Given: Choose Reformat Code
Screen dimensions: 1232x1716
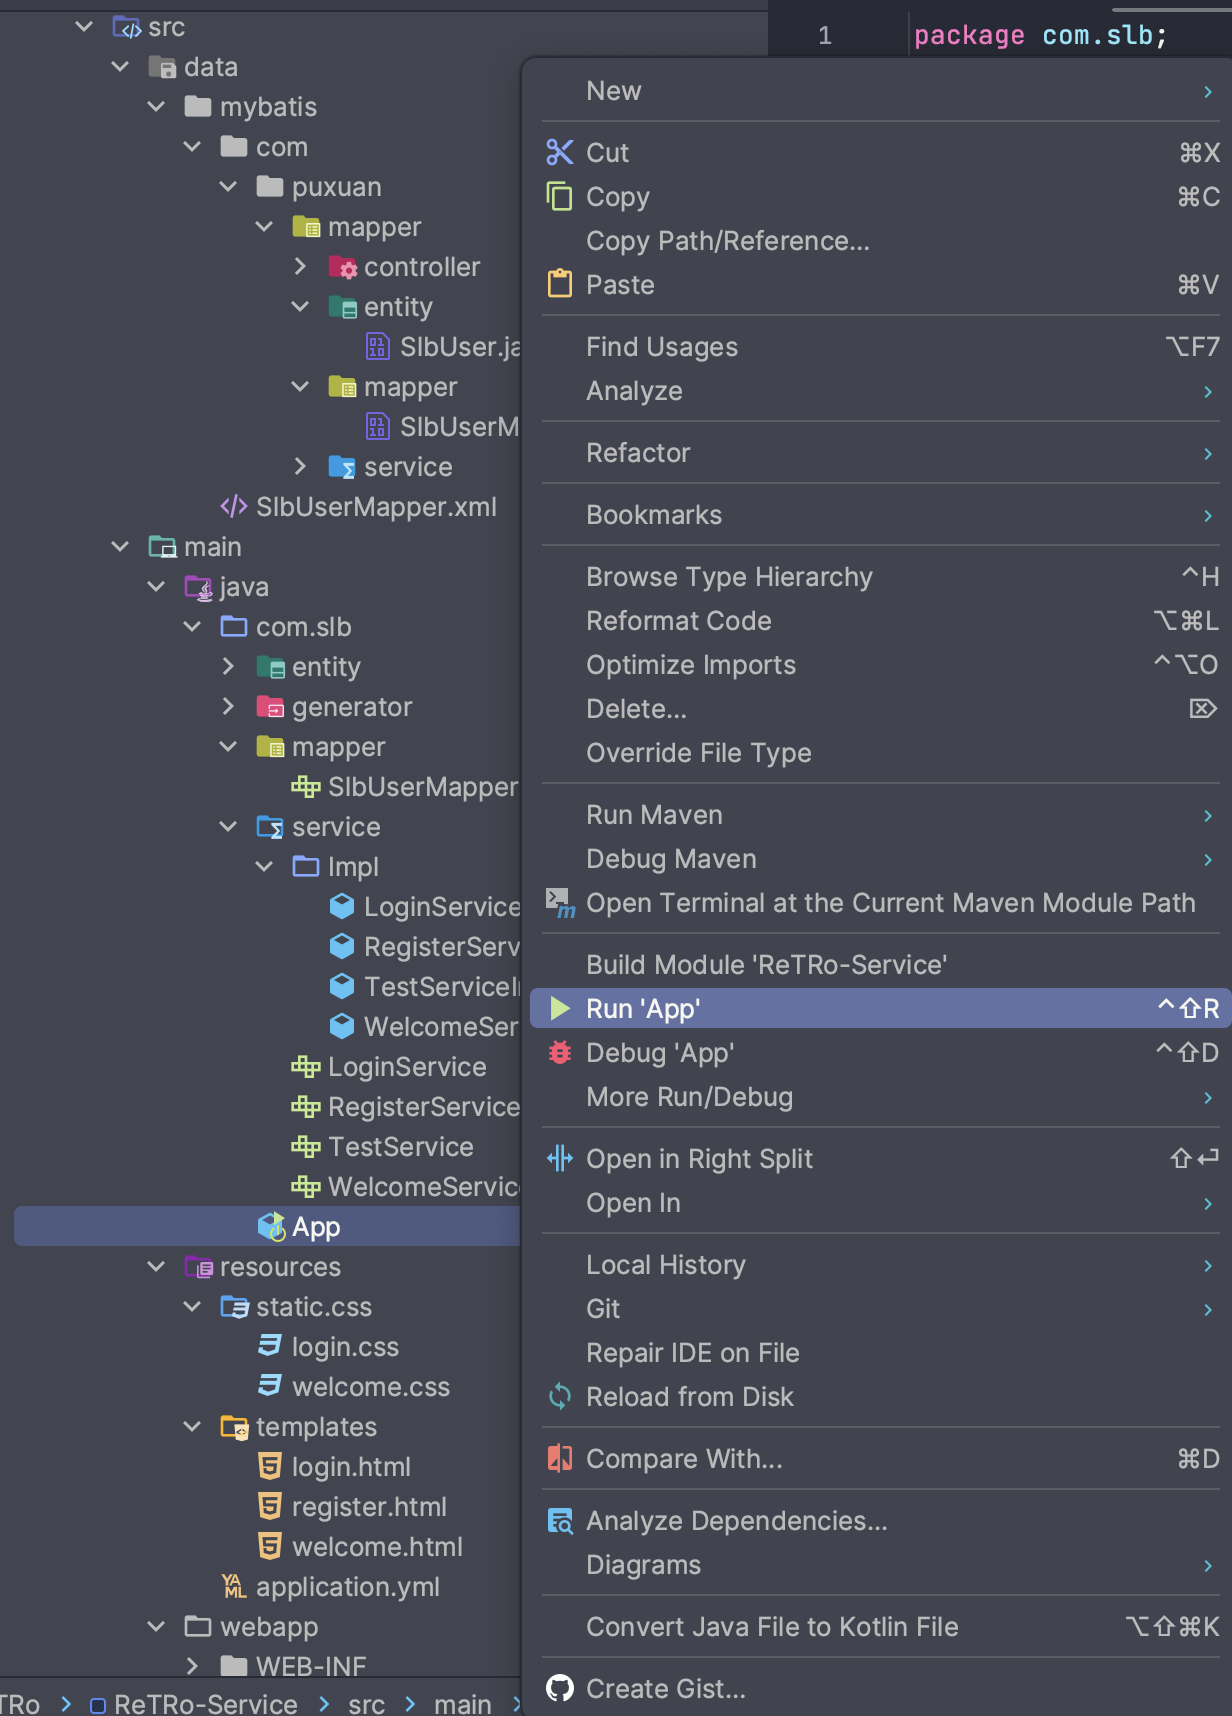Looking at the screenshot, I should tap(880, 621).
